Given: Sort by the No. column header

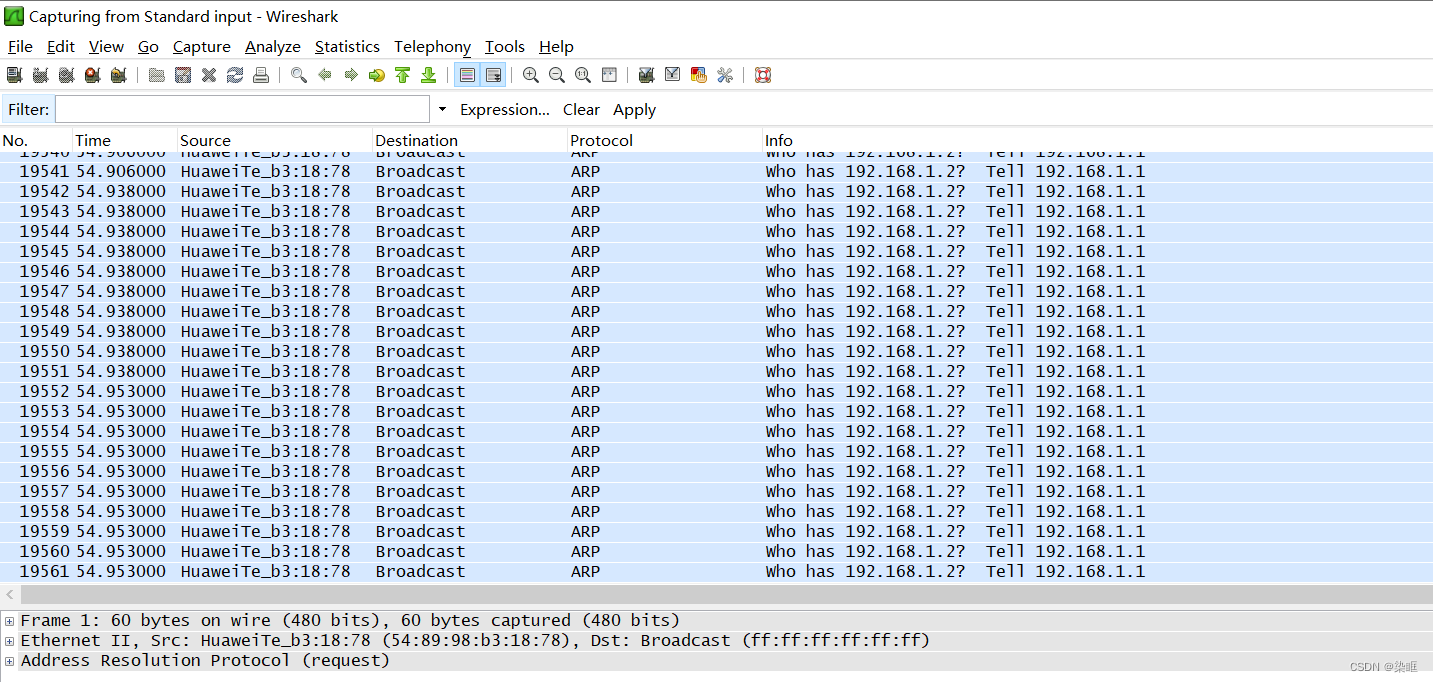Looking at the screenshot, I should coord(37,140).
